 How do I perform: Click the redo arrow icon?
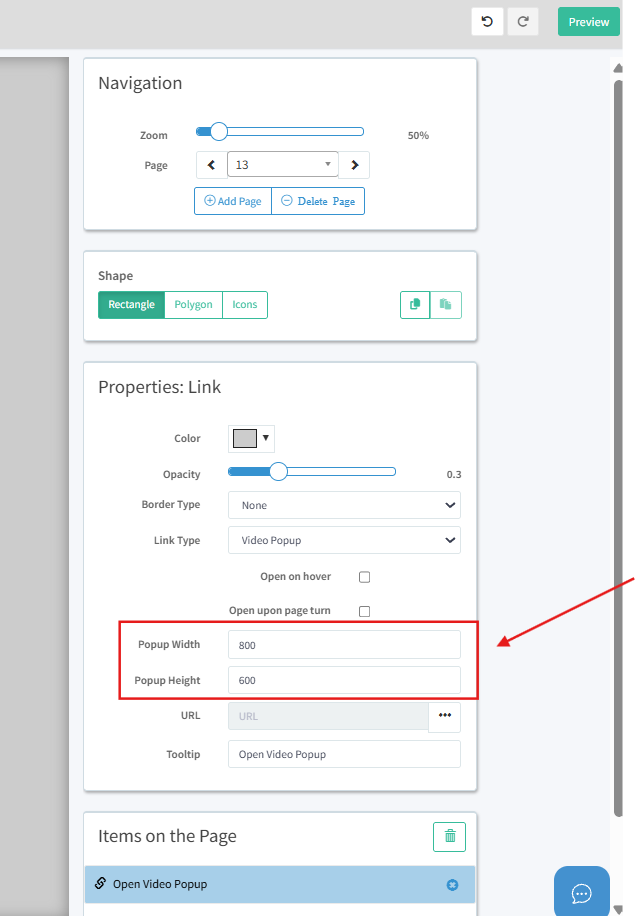tap(523, 22)
